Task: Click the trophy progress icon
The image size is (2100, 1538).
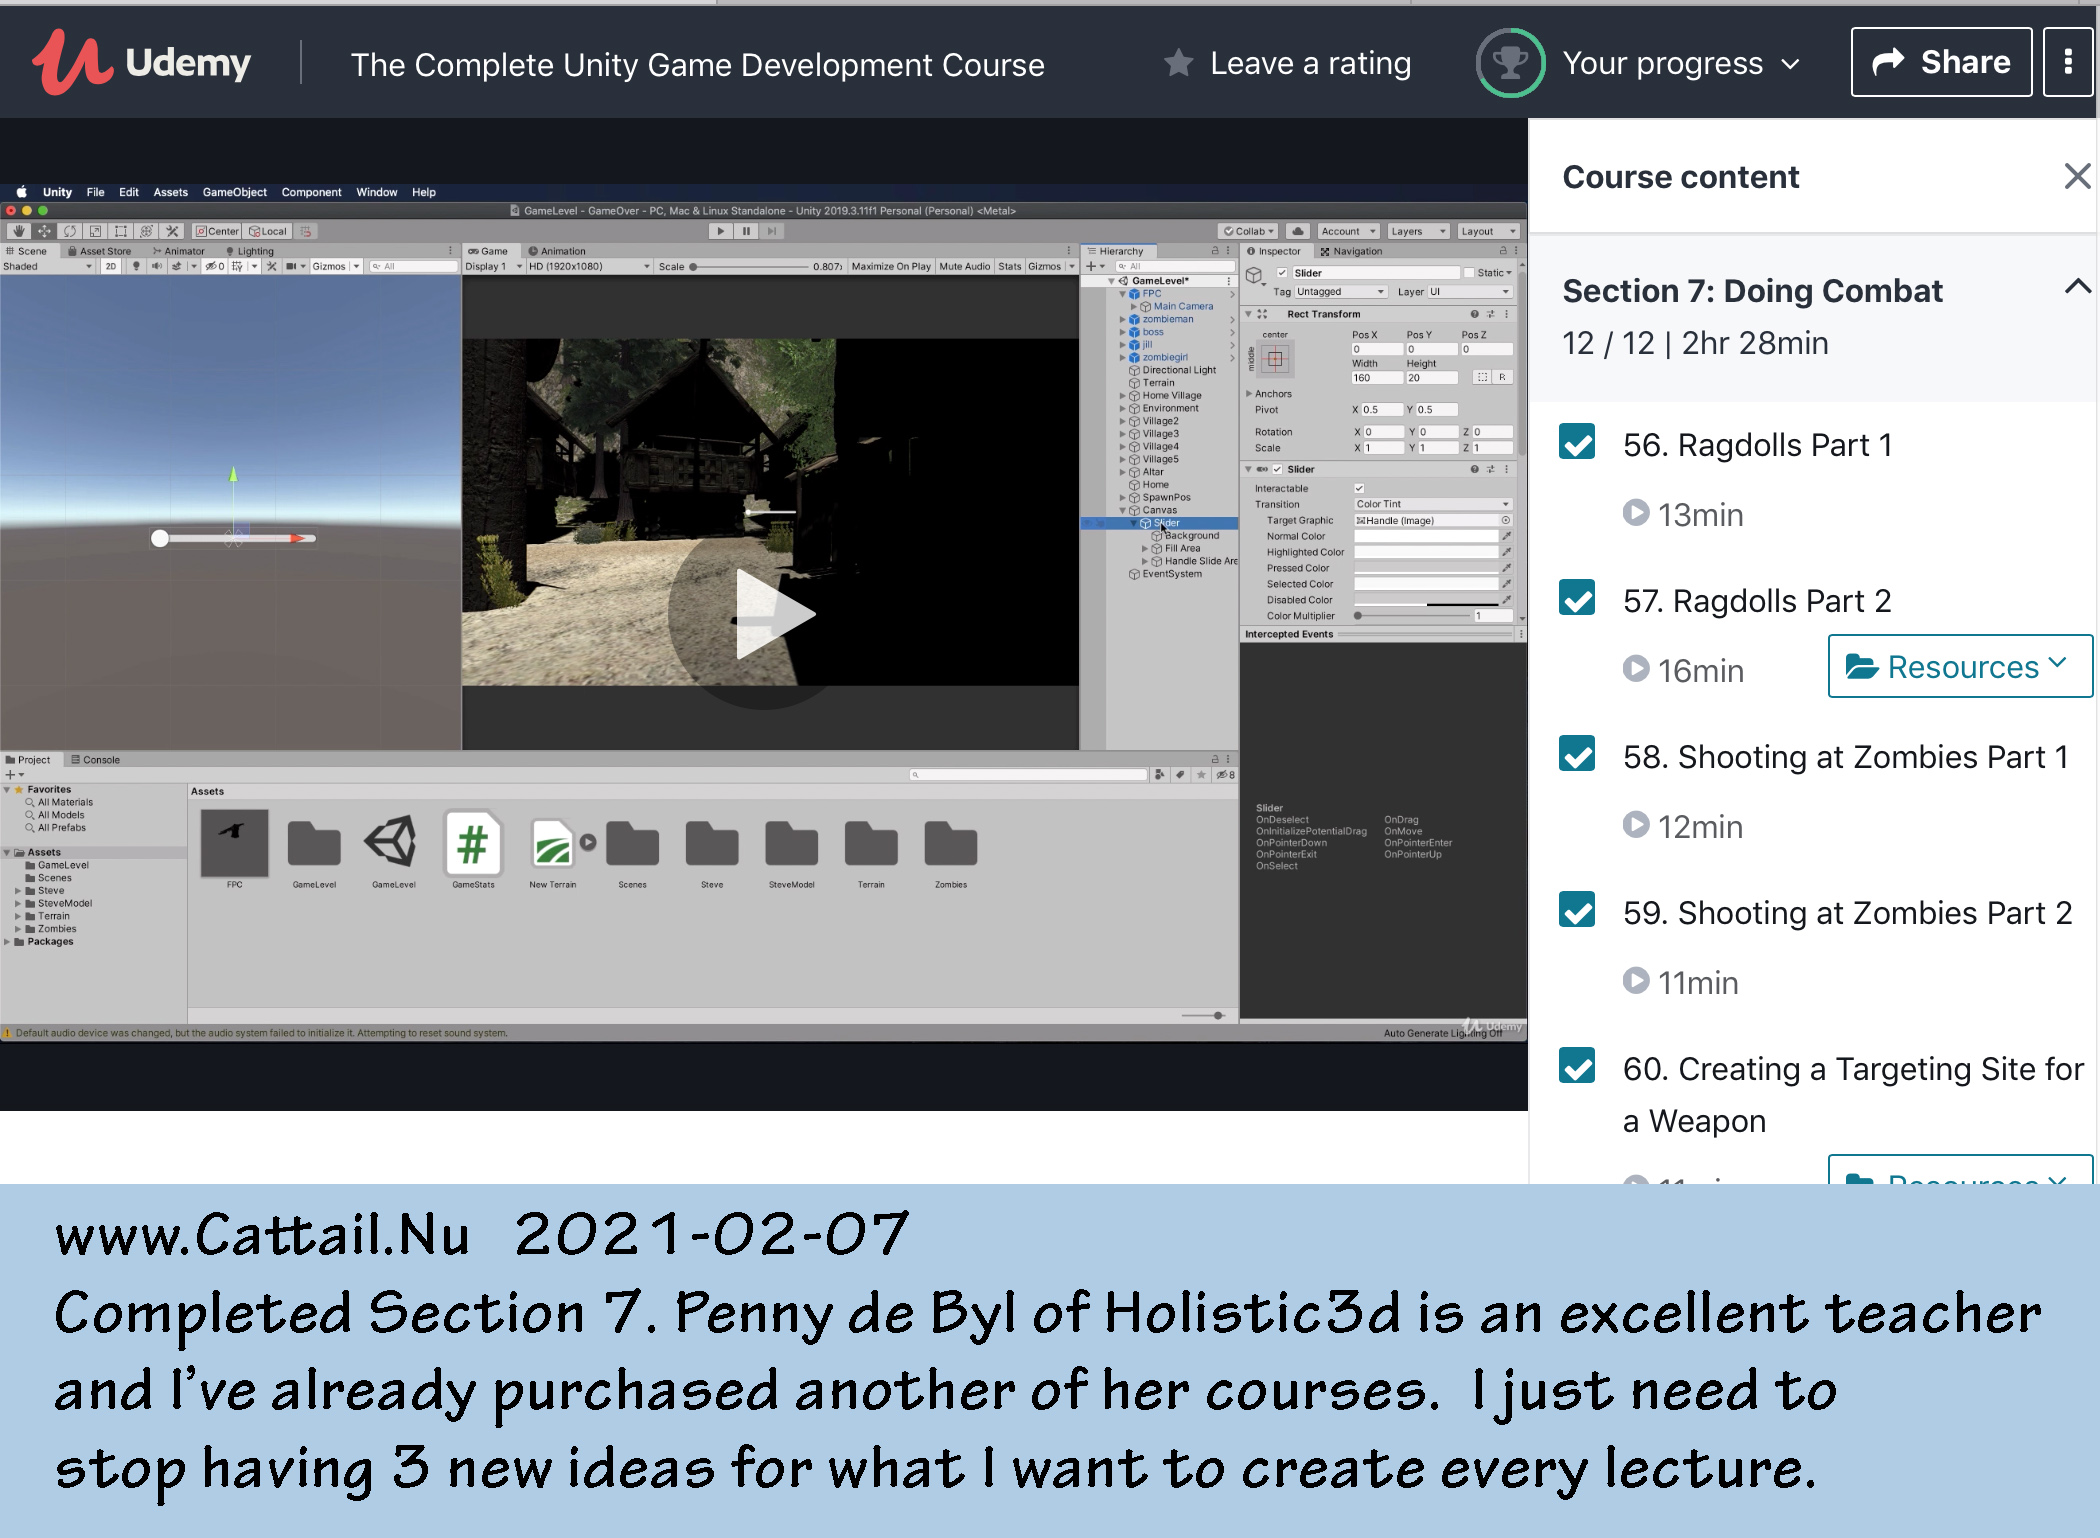Action: click(x=1510, y=63)
